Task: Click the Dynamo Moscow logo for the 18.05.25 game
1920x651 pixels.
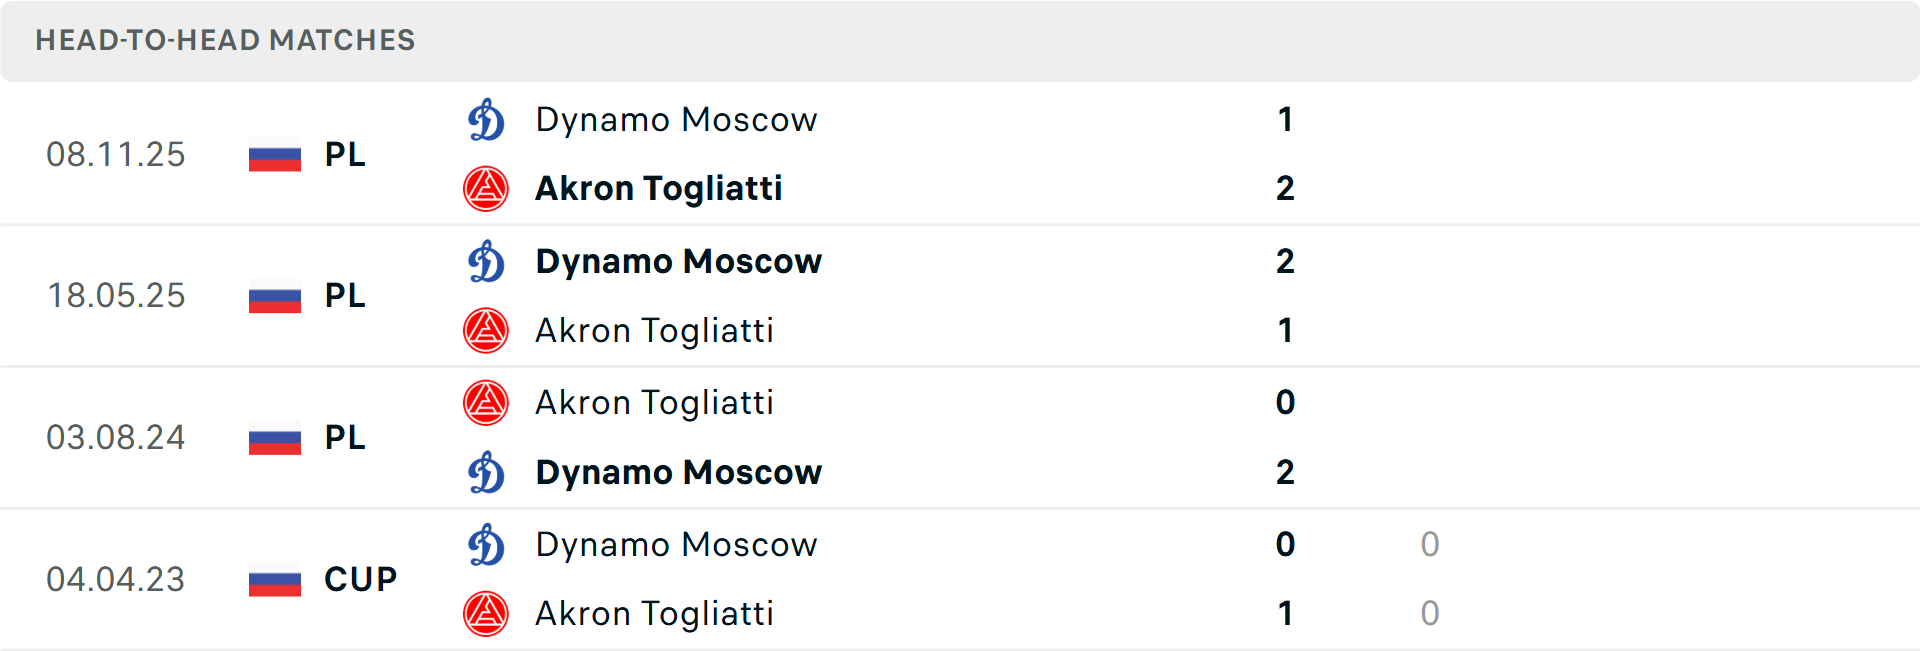Action: [x=486, y=262]
